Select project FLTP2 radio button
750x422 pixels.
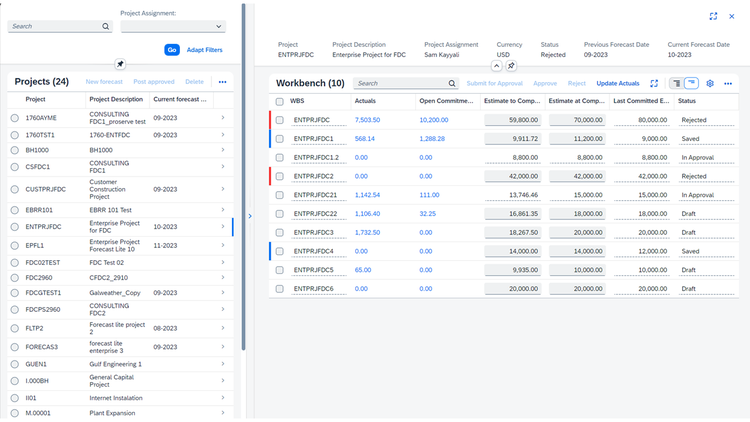pos(15,328)
